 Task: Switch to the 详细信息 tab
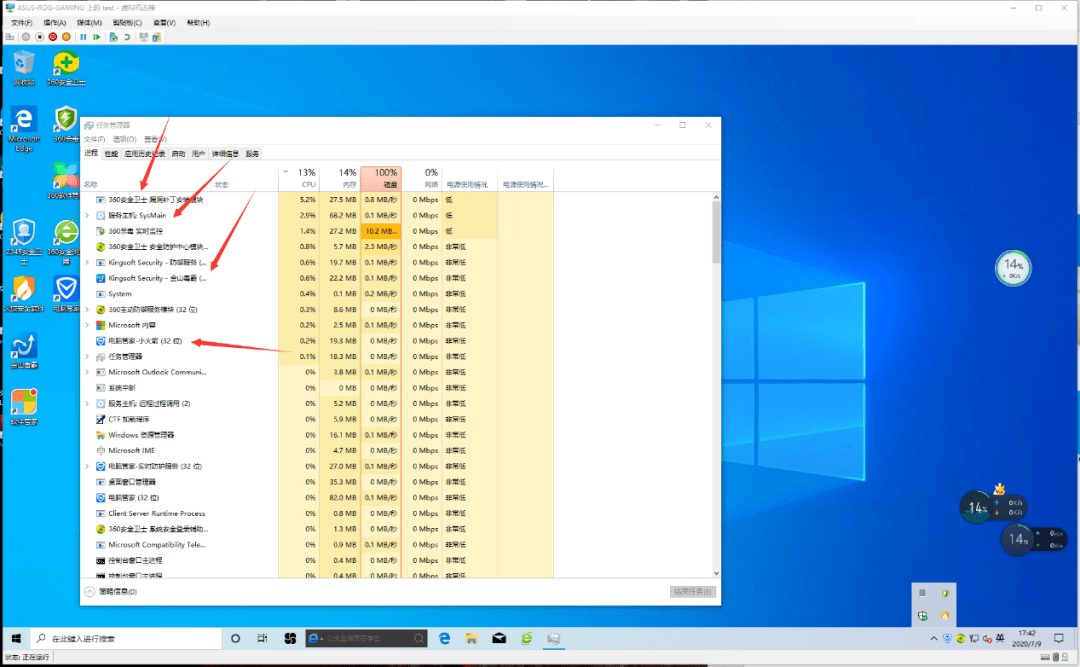point(225,154)
